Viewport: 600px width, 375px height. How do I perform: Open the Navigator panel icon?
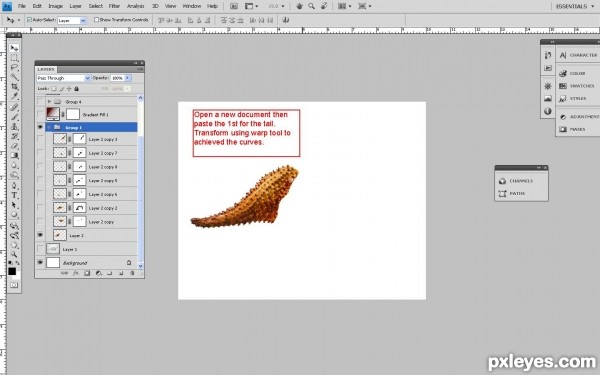coord(548,86)
